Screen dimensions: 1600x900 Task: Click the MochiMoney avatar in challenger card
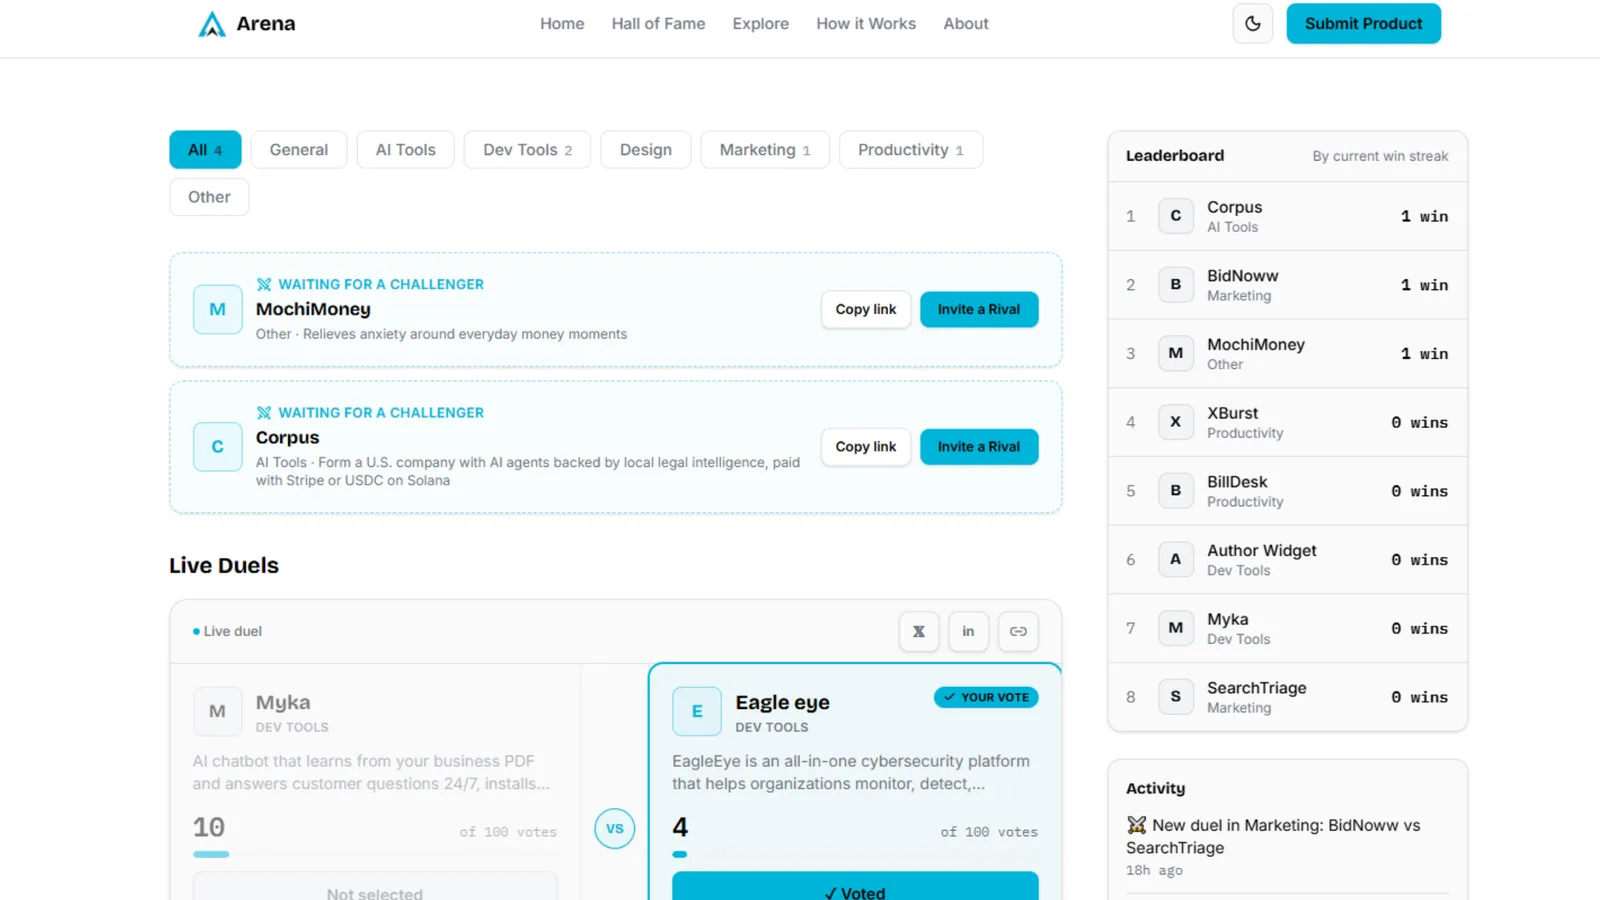(217, 310)
